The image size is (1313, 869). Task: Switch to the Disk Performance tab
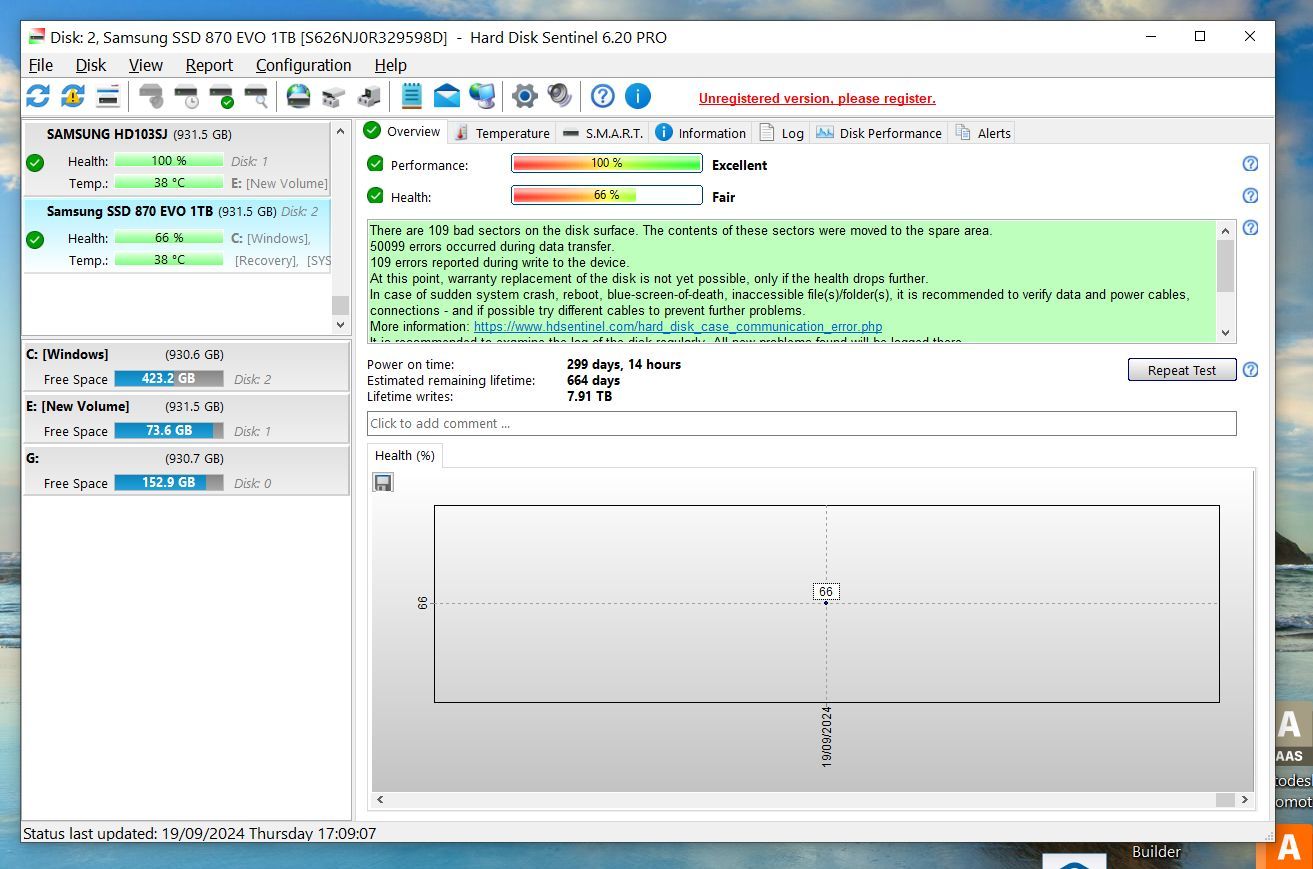[x=878, y=133]
